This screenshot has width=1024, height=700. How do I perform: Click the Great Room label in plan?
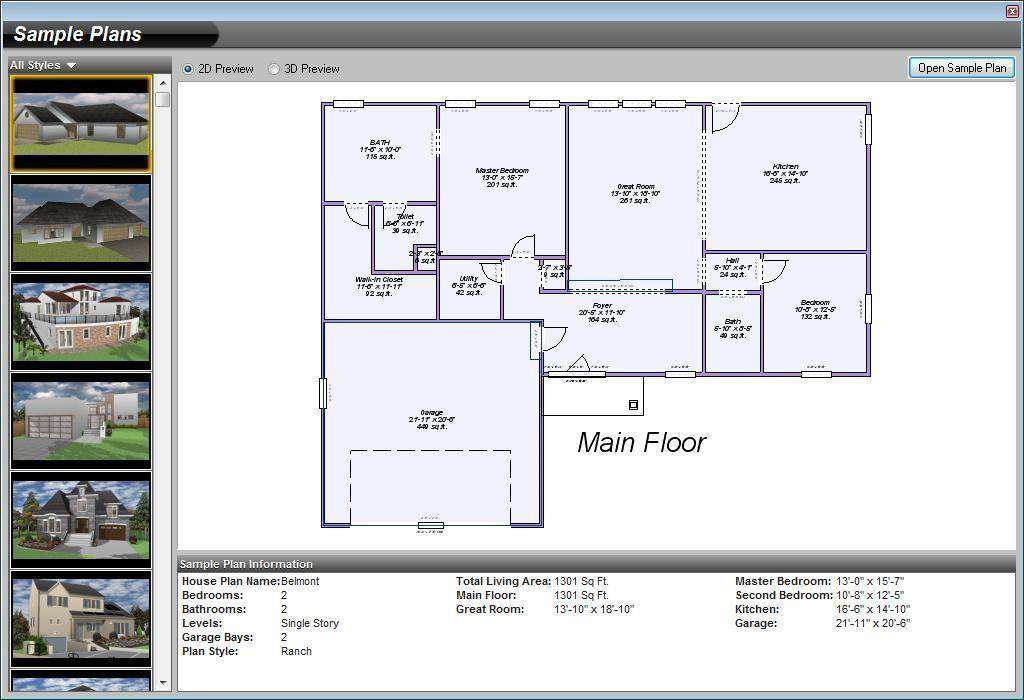[635, 193]
